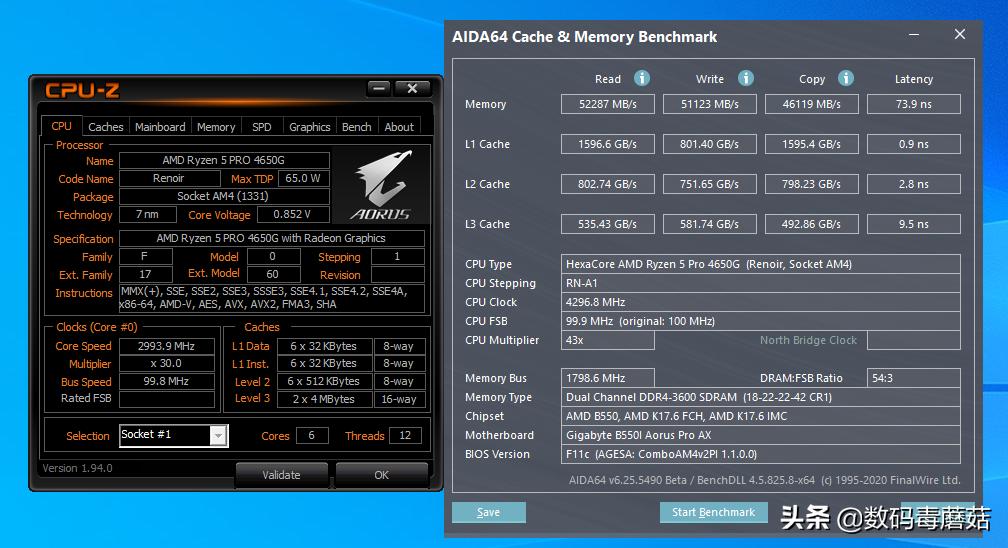Click the CPU Clock field 4296.8 MHz

tap(760, 302)
